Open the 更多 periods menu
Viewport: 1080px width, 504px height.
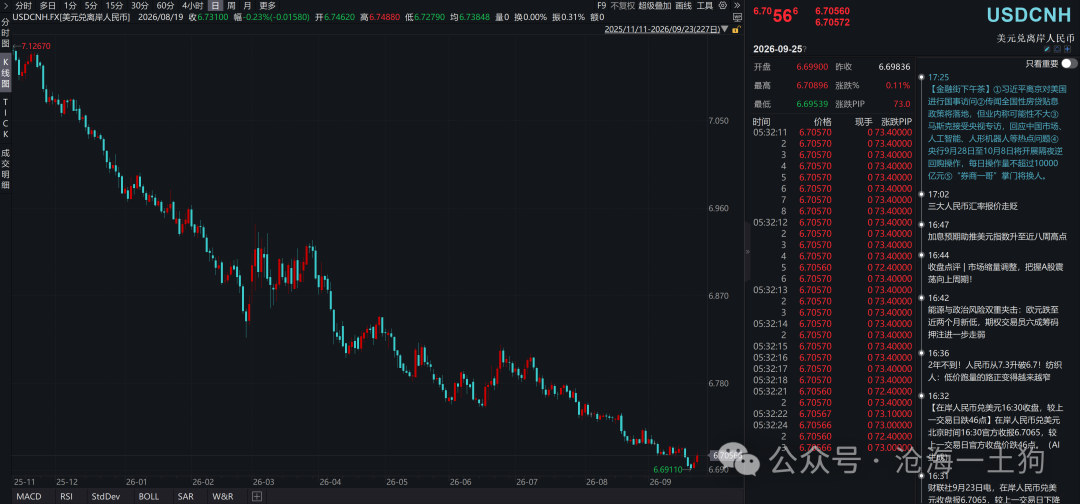coord(268,5)
